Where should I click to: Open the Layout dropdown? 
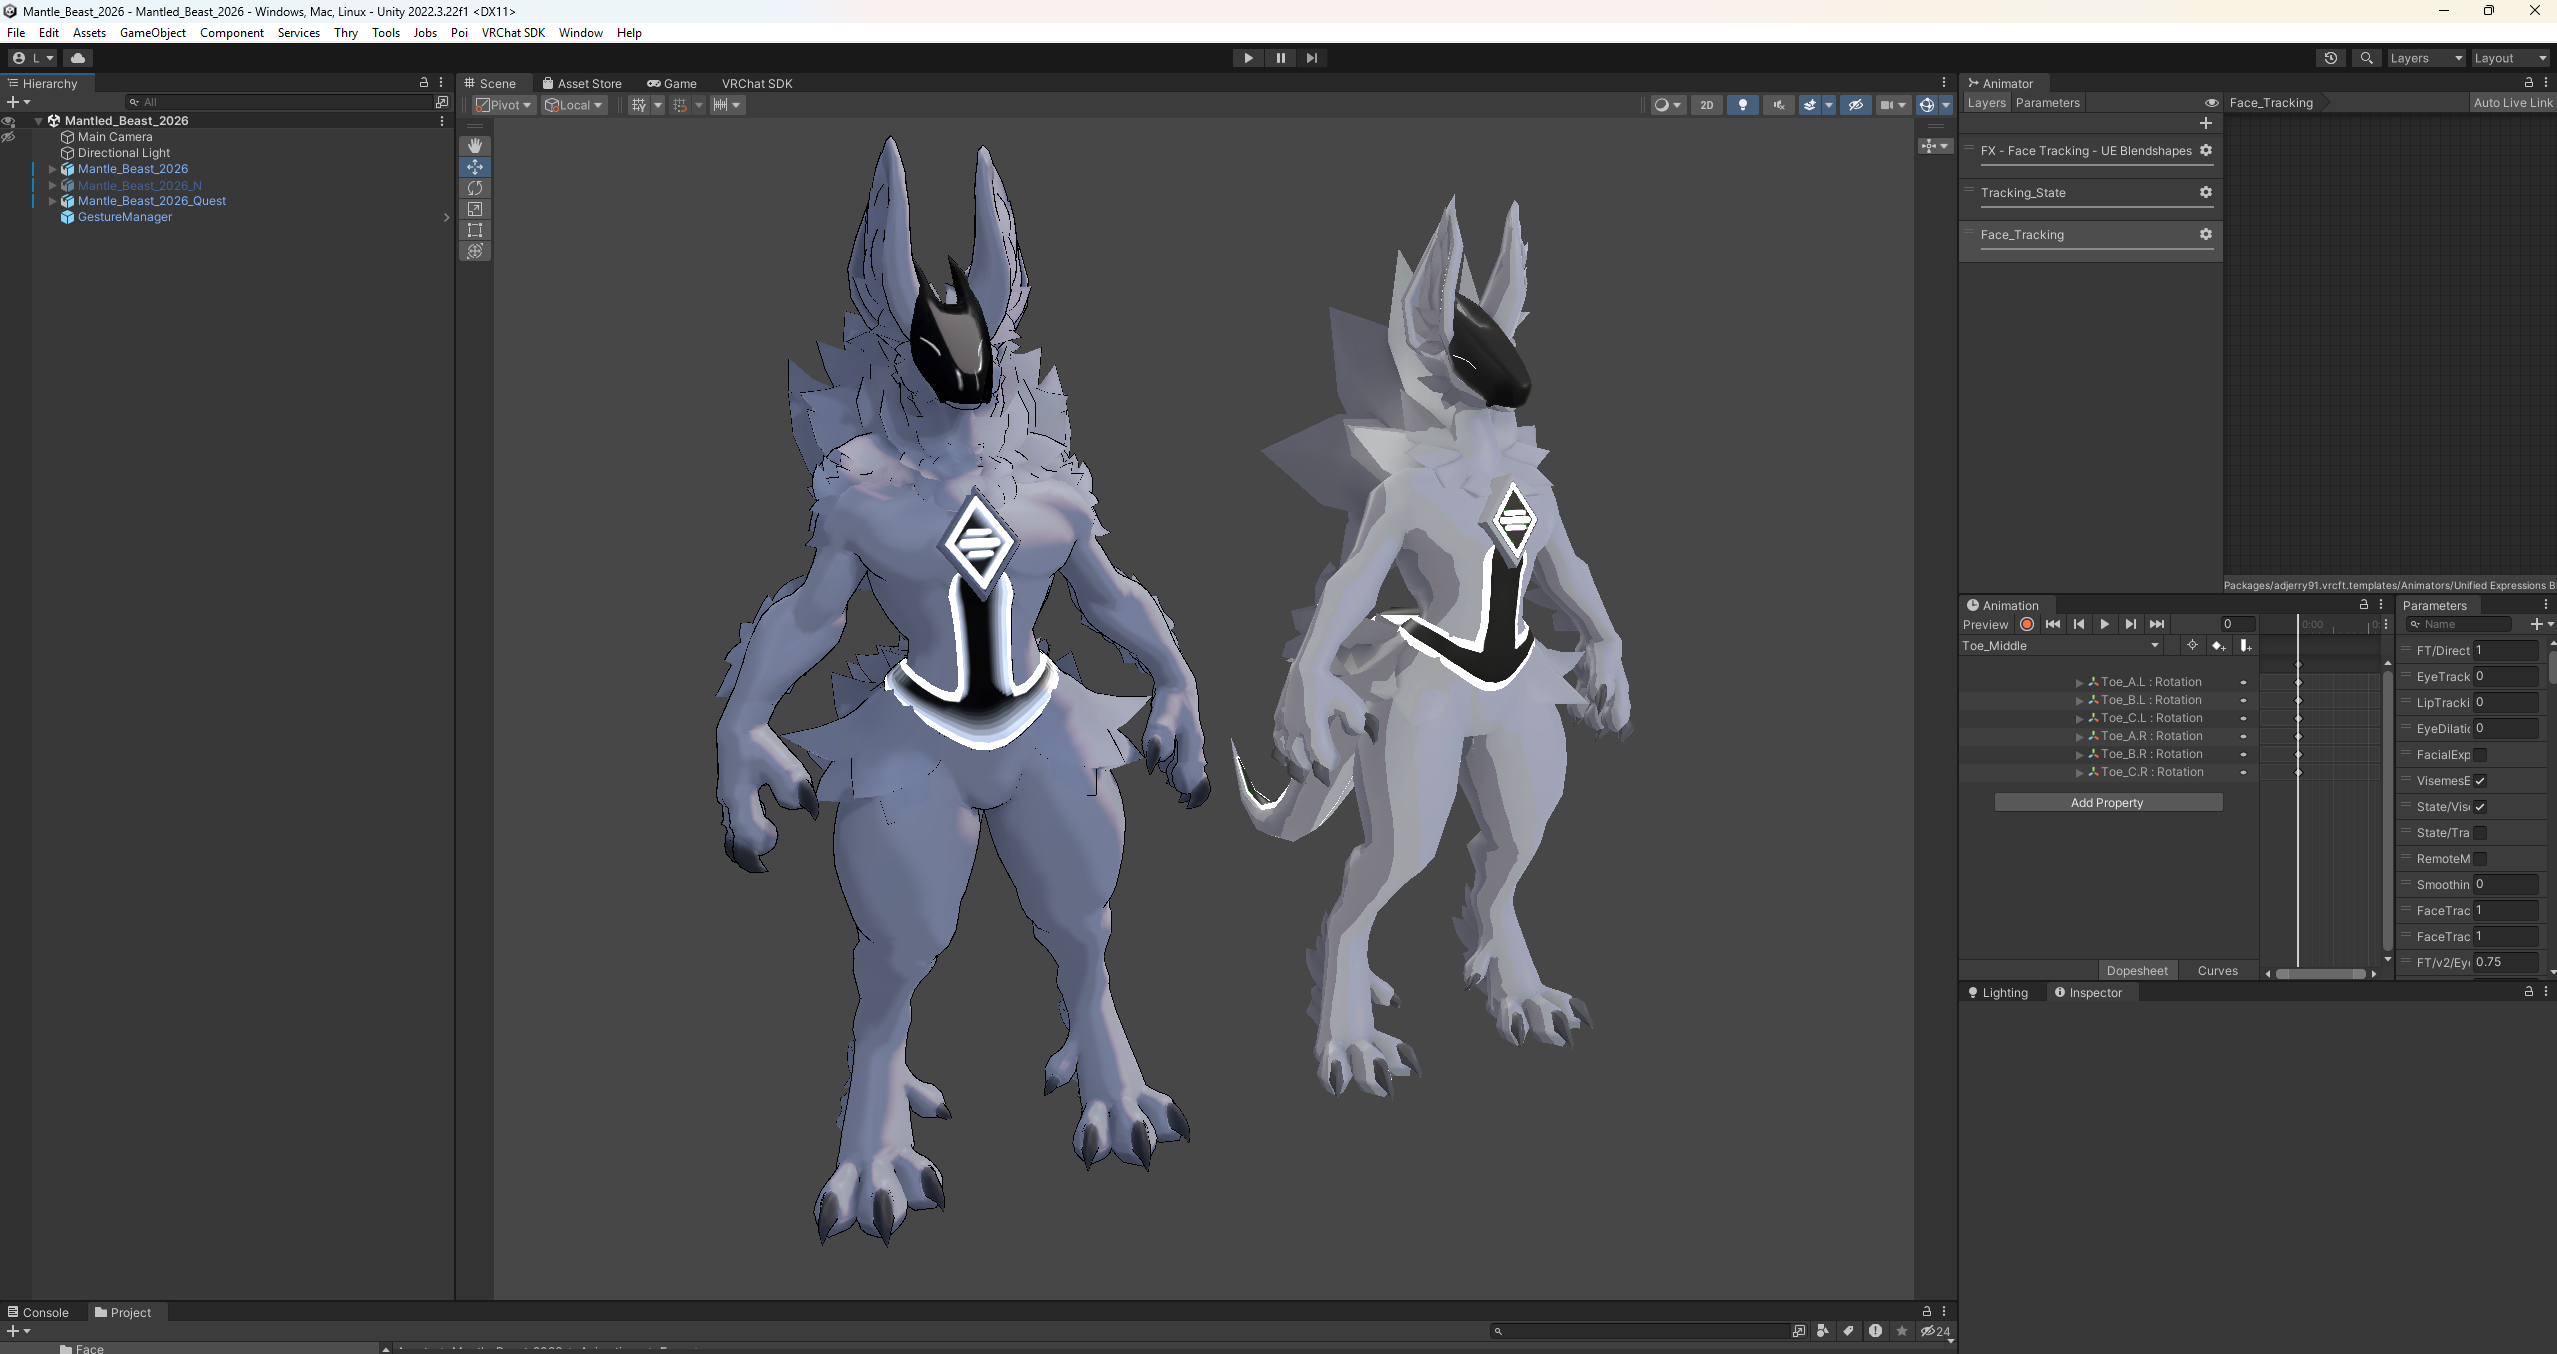(2510, 58)
